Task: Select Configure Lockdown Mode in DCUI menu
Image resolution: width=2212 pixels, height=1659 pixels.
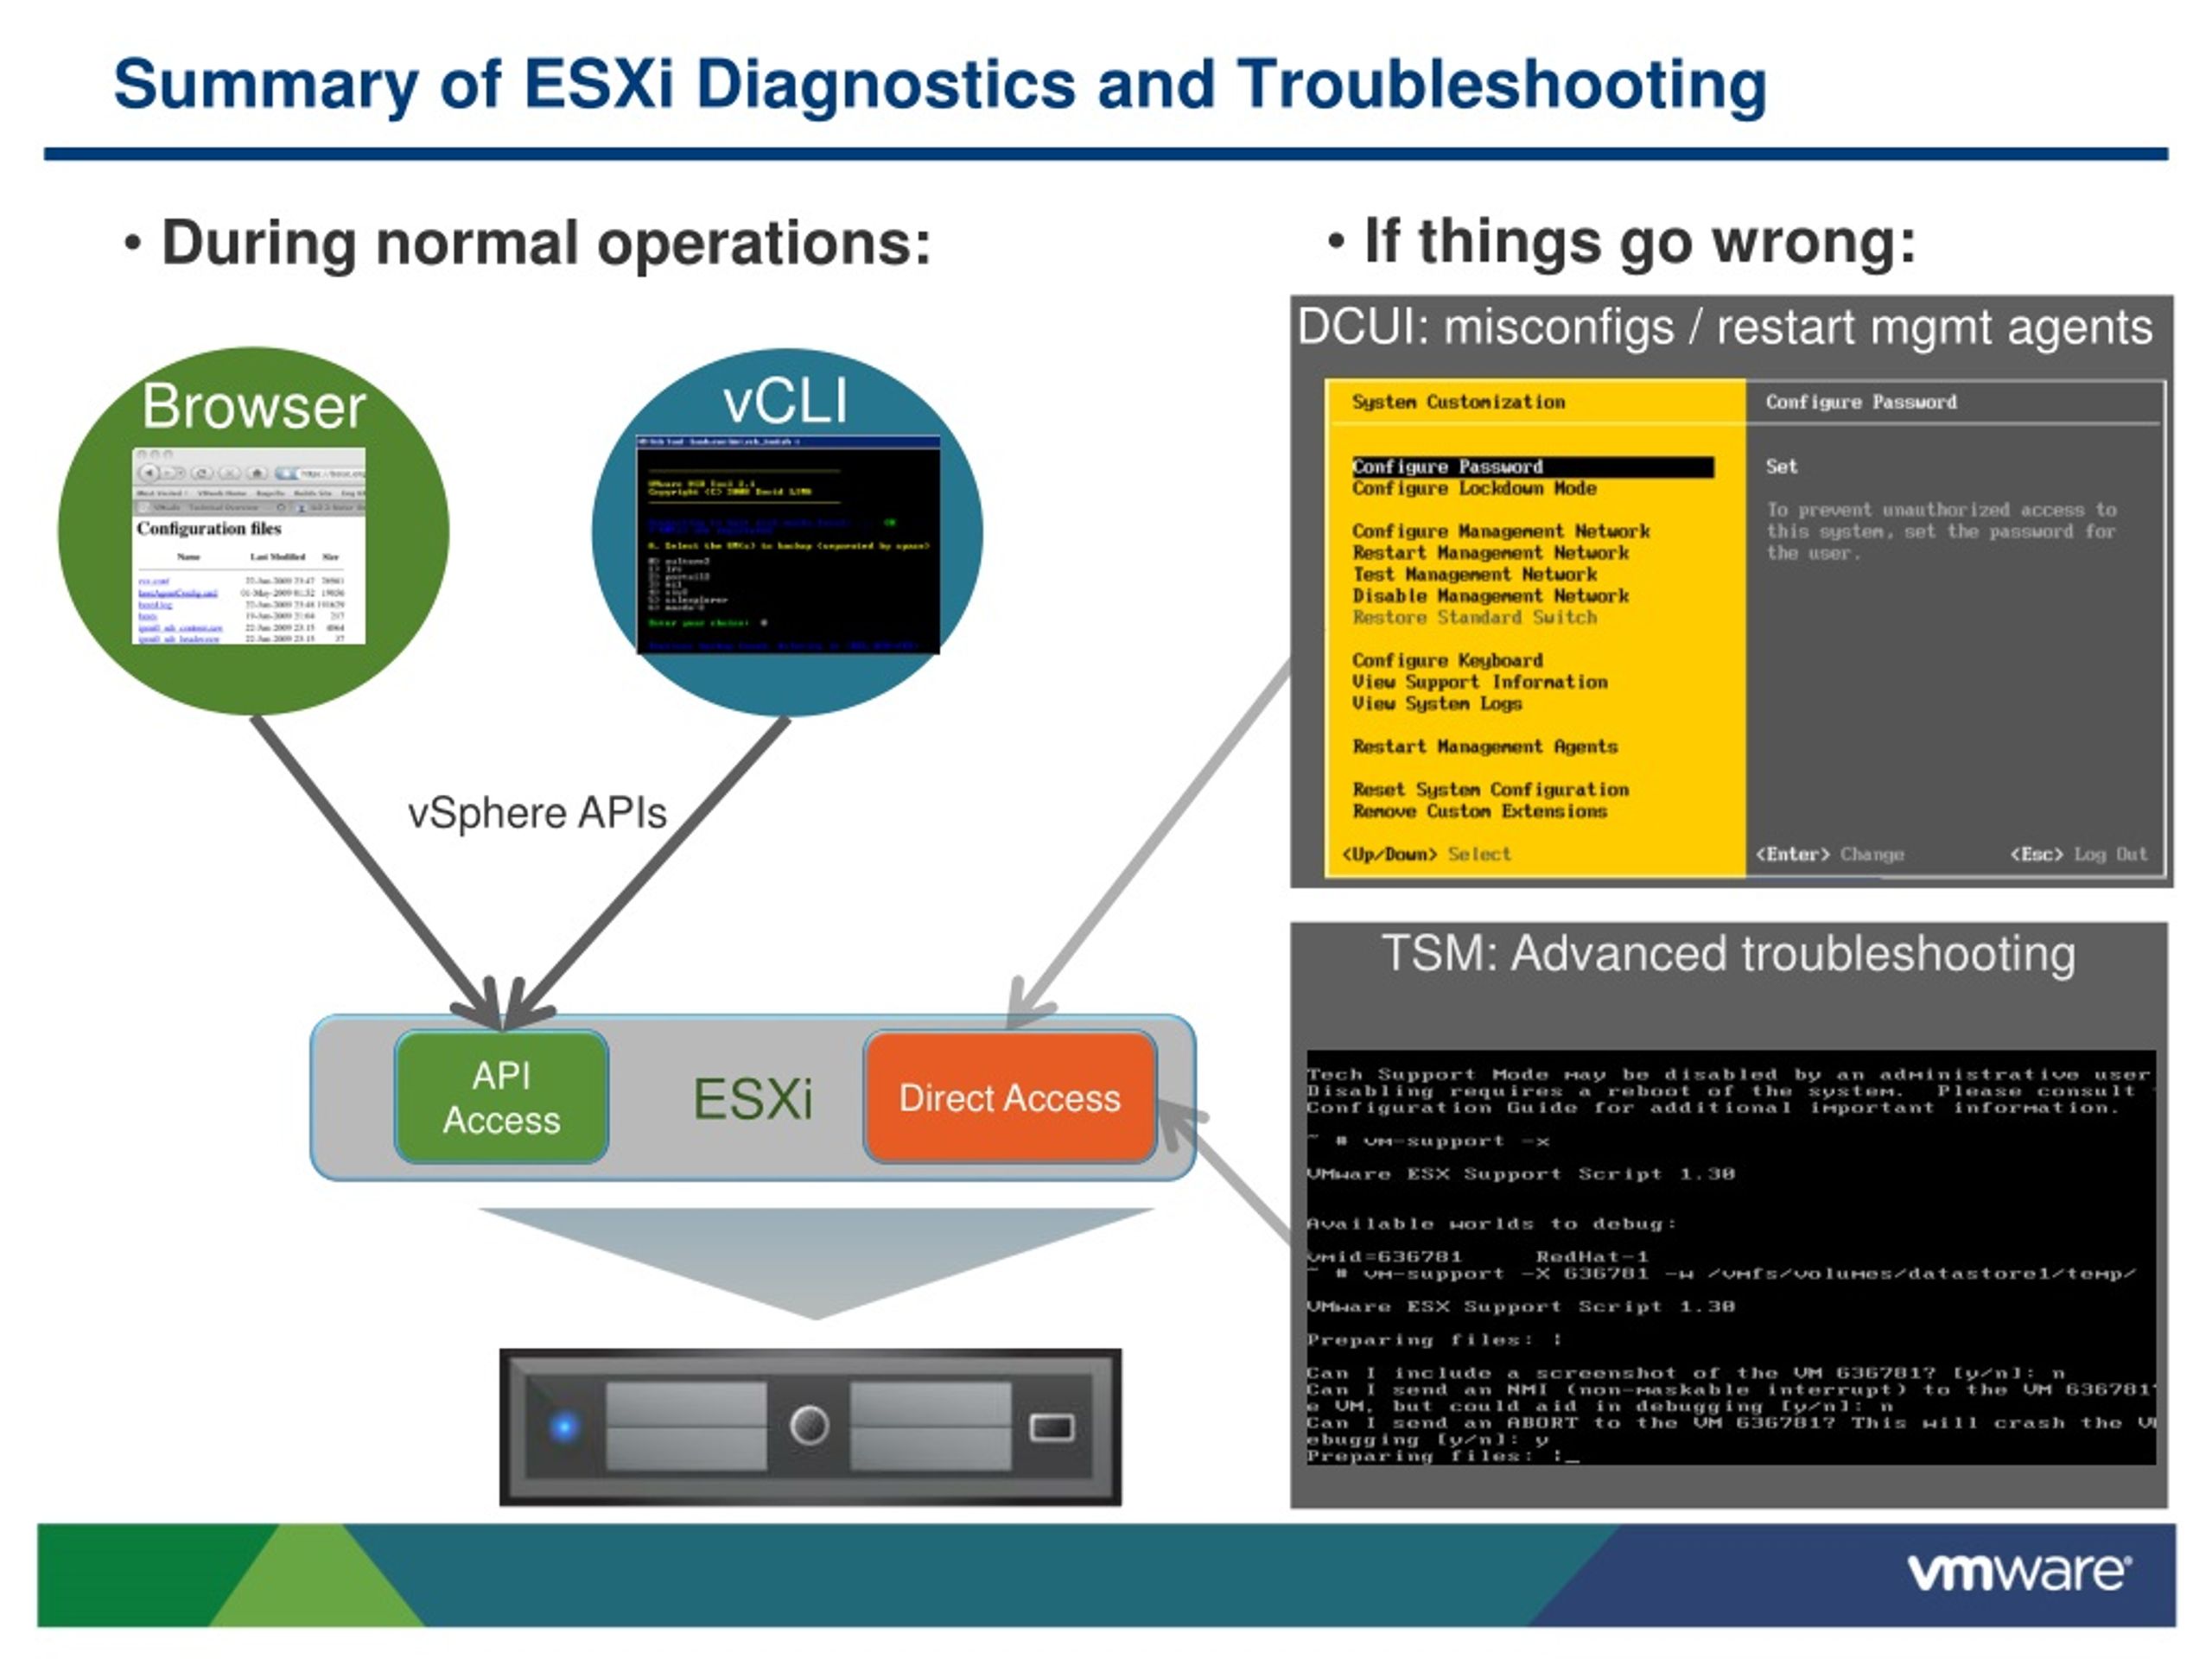Action: tap(1474, 488)
